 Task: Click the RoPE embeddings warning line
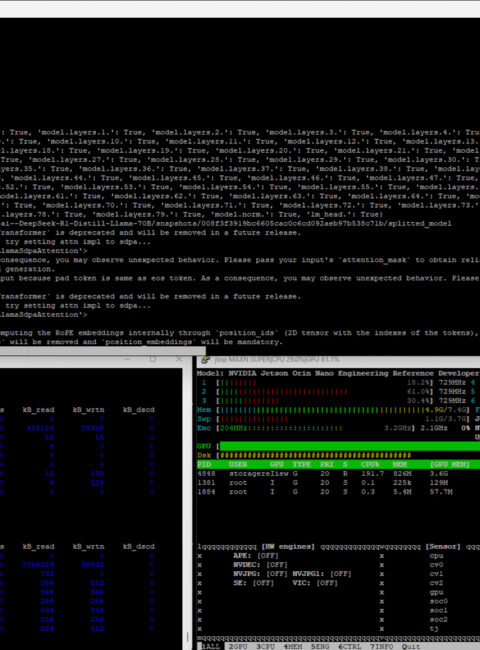(240, 333)
